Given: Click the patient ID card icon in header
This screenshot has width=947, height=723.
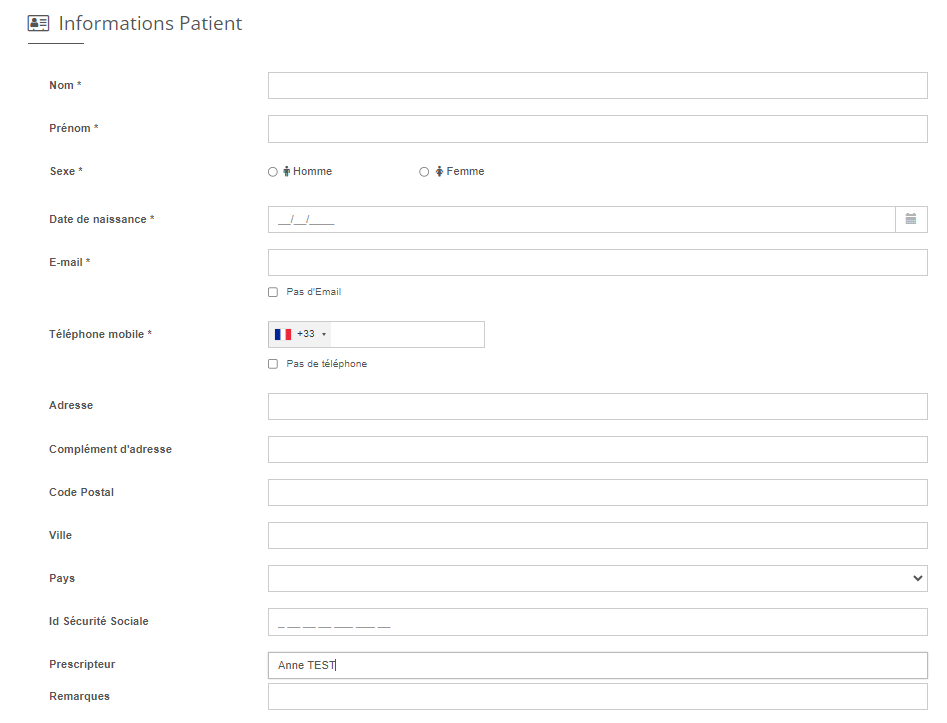Looking at the screenshot, I should coord(38,24).
